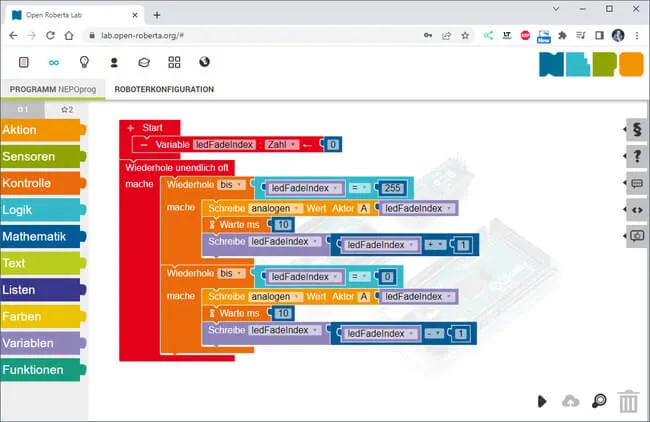Open the user account icon menu
Image resolution: width=650 pixels, height=422 pixels.
[x=114, y=62]
